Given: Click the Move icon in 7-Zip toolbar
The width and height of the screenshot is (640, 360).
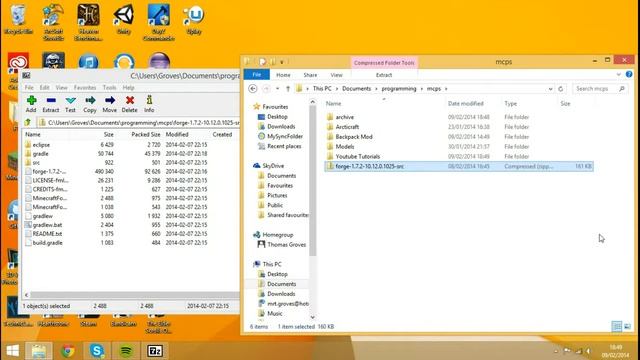Looking at the screenshot, I should [x=110, y=100].
